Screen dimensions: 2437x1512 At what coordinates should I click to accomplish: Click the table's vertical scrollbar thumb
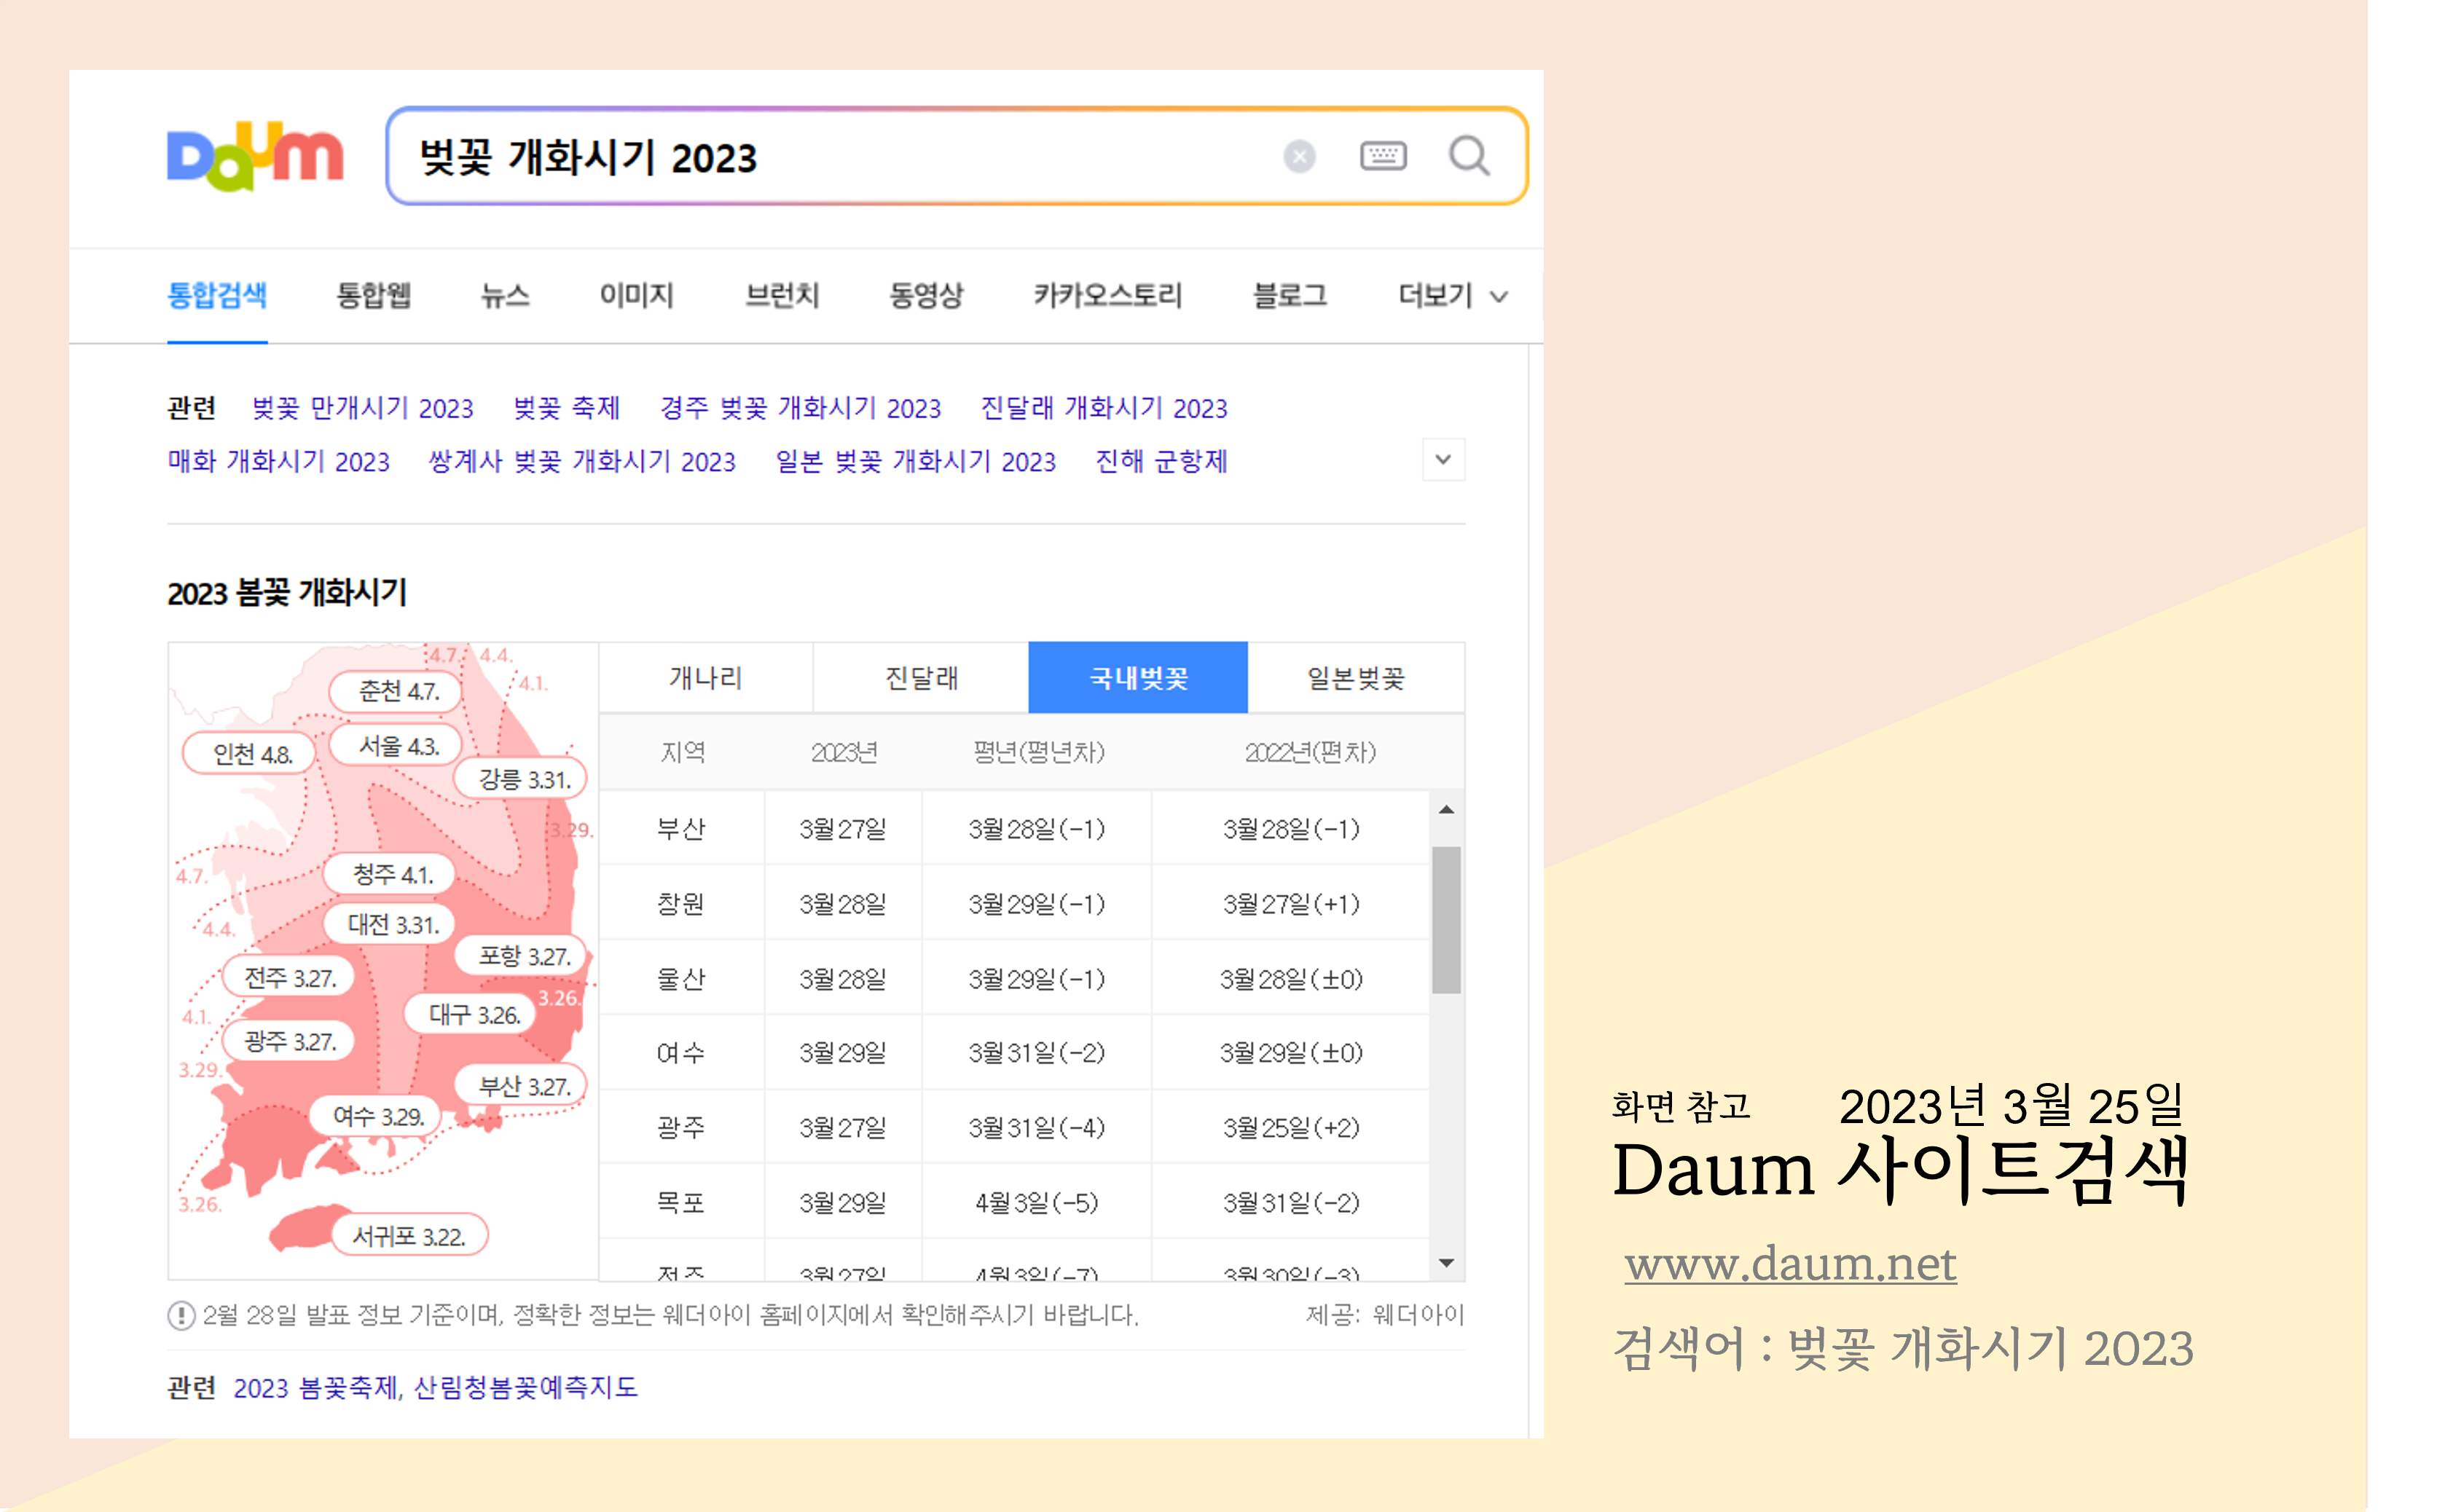pyautogui.click(x=1446, y=920)
